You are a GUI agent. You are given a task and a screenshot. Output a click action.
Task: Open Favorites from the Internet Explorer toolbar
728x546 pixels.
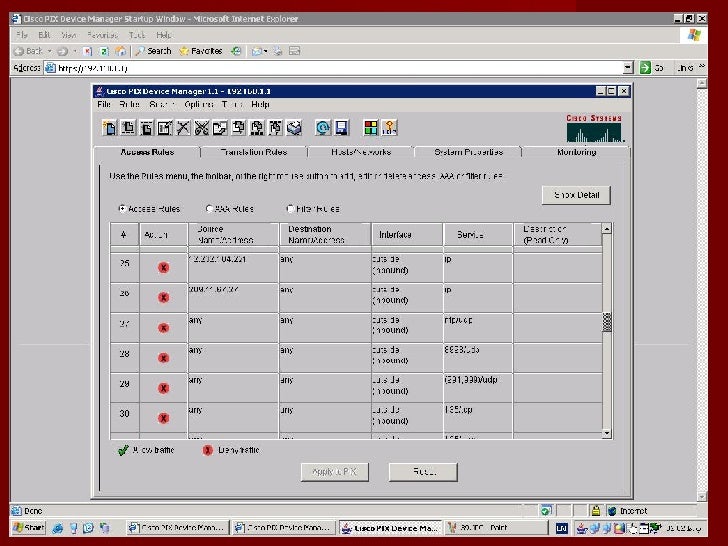(x=201, y=51)
